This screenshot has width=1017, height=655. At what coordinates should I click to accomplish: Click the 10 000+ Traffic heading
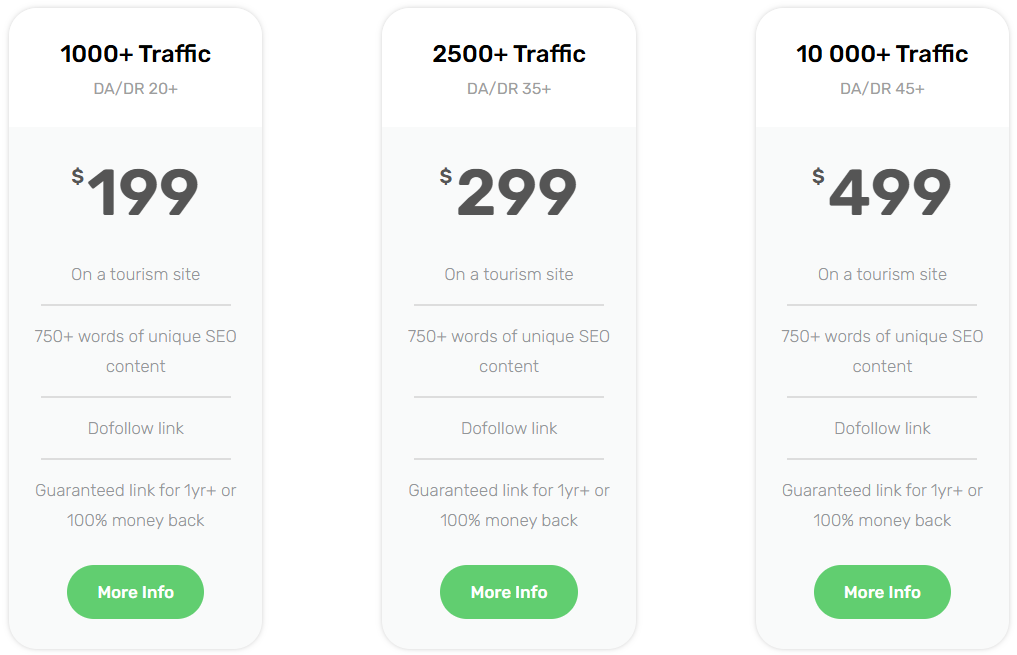point(882,54)
